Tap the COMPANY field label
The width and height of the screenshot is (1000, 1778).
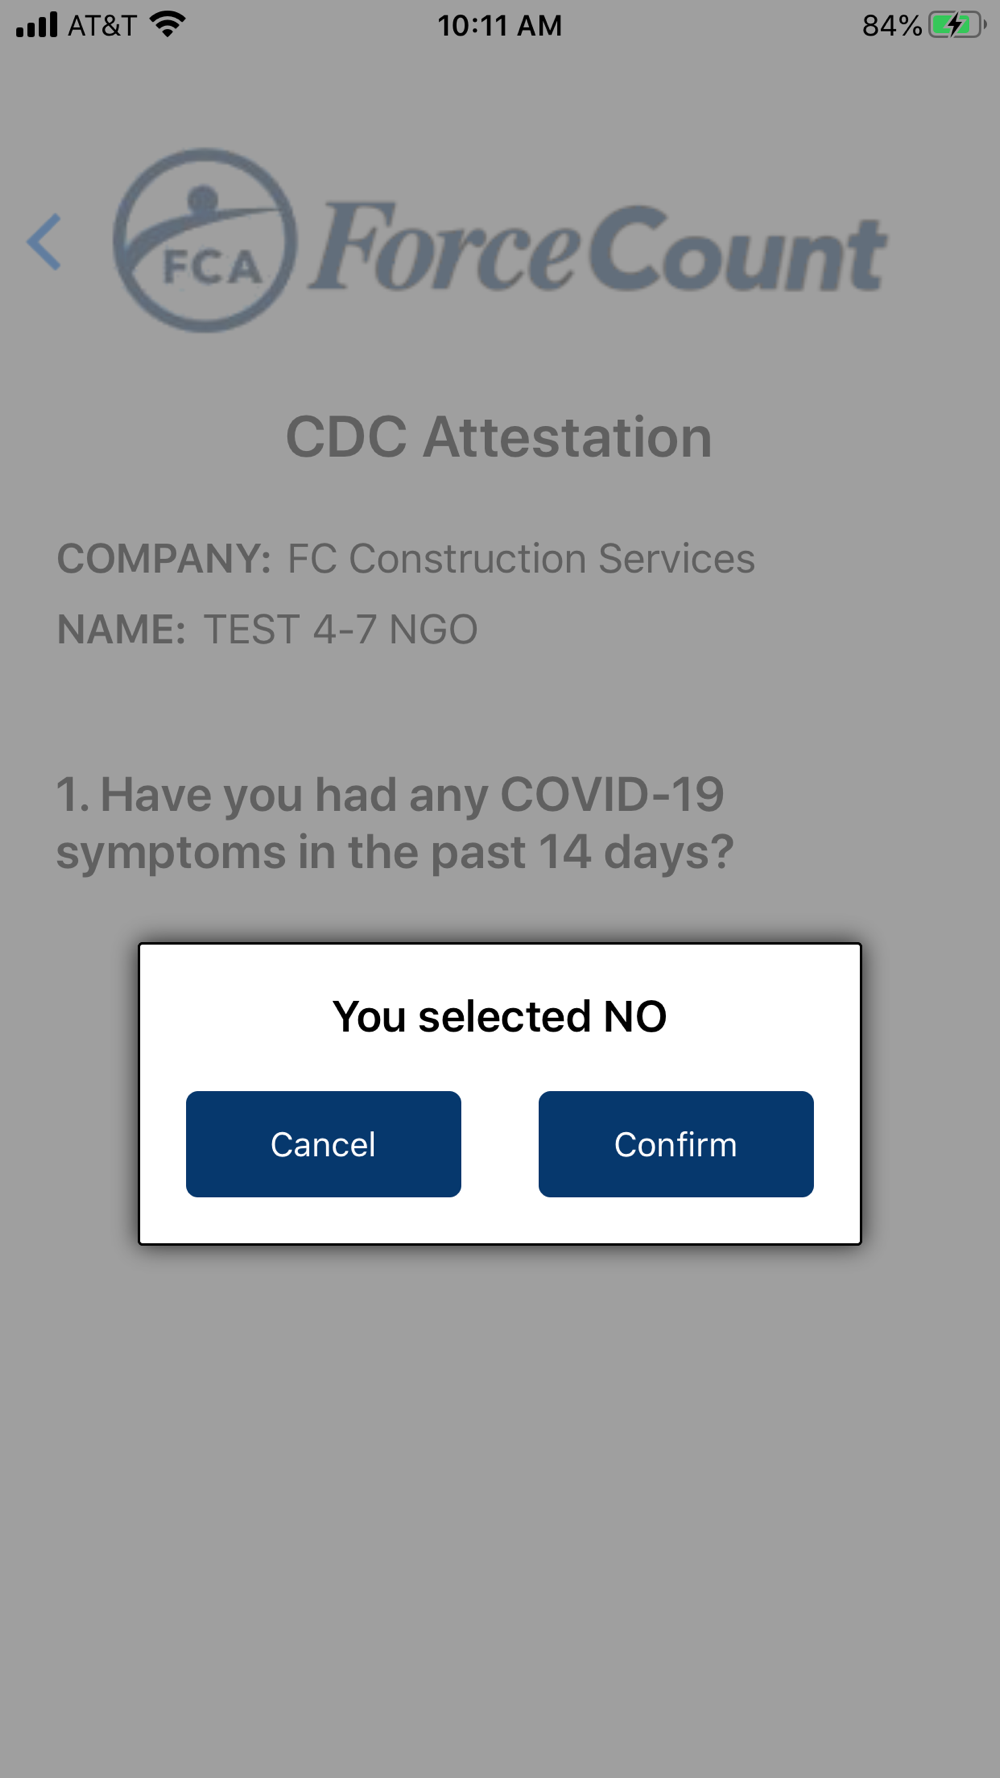click(x=163, y=558)
